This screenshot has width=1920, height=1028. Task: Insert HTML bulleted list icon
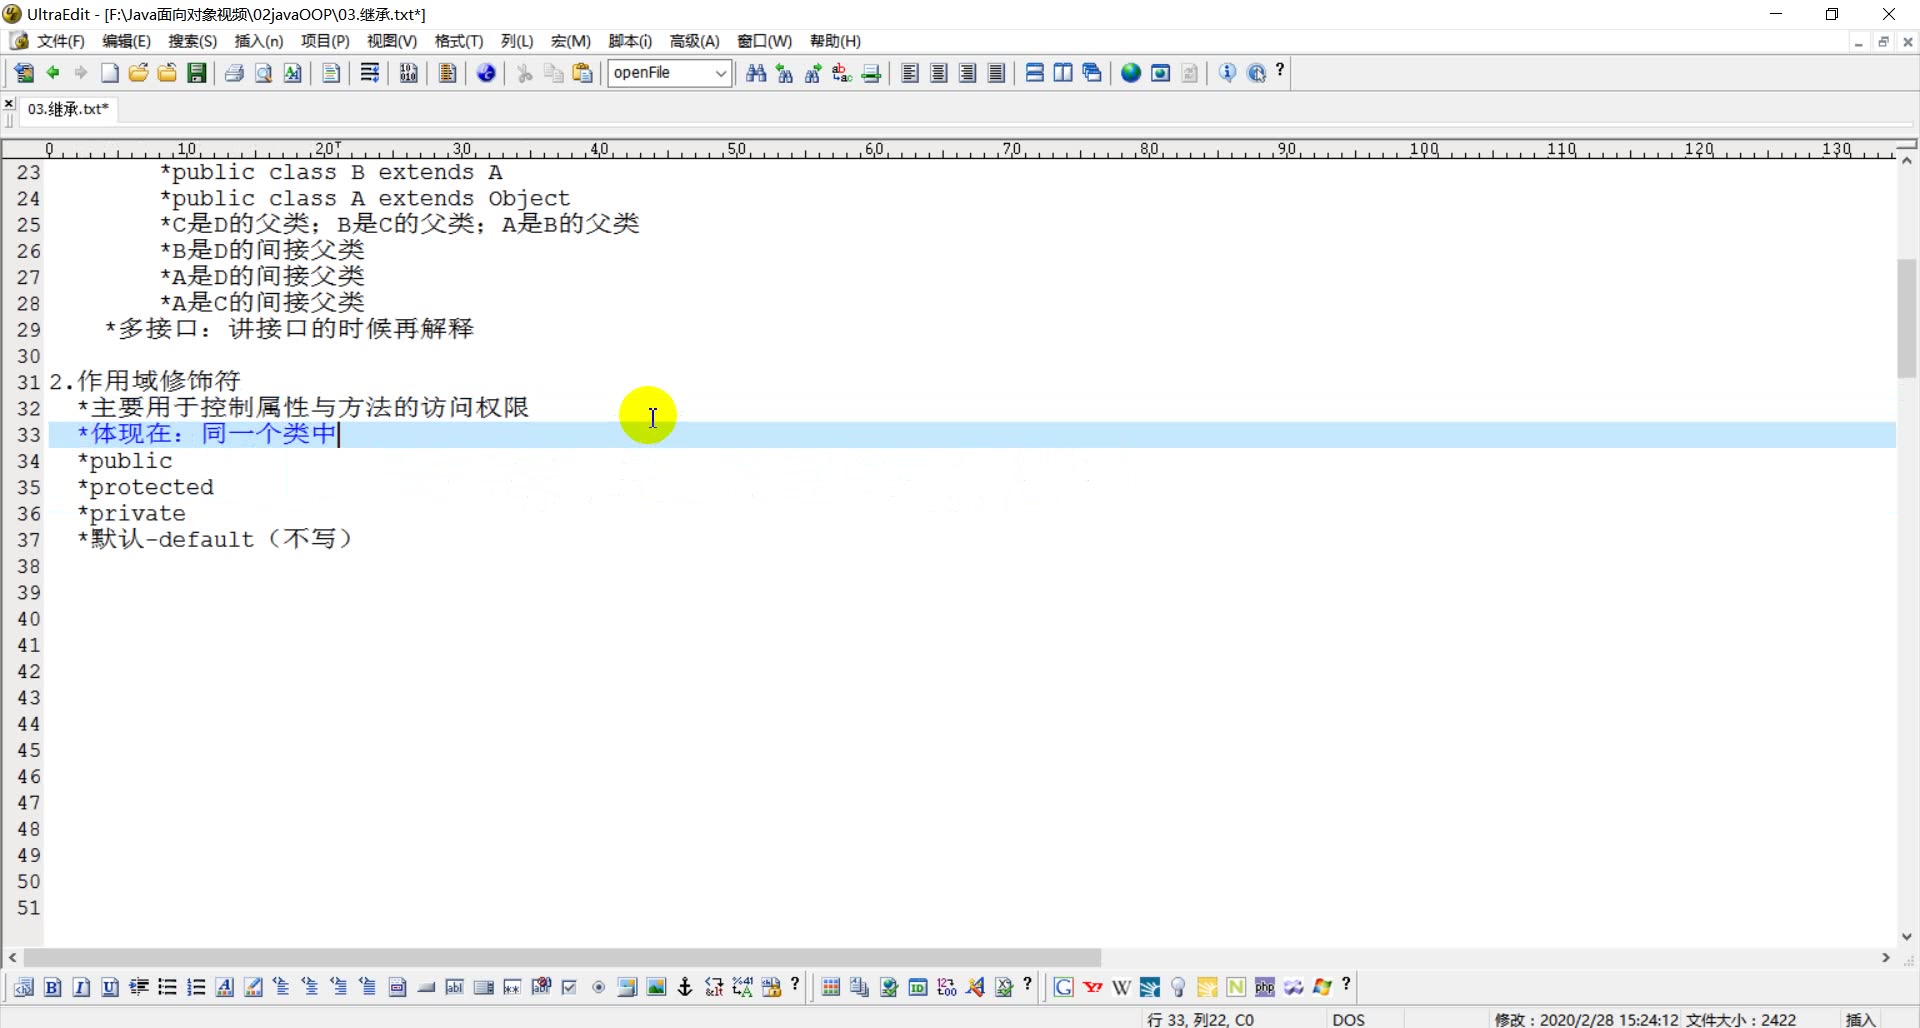coord(167,987)
